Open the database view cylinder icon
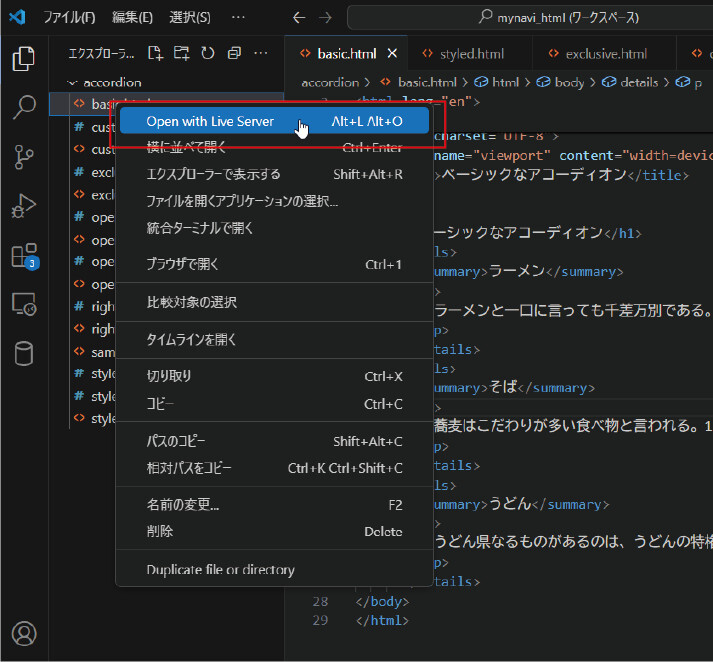This screenshot has width=713, height=662. point(24,353)
